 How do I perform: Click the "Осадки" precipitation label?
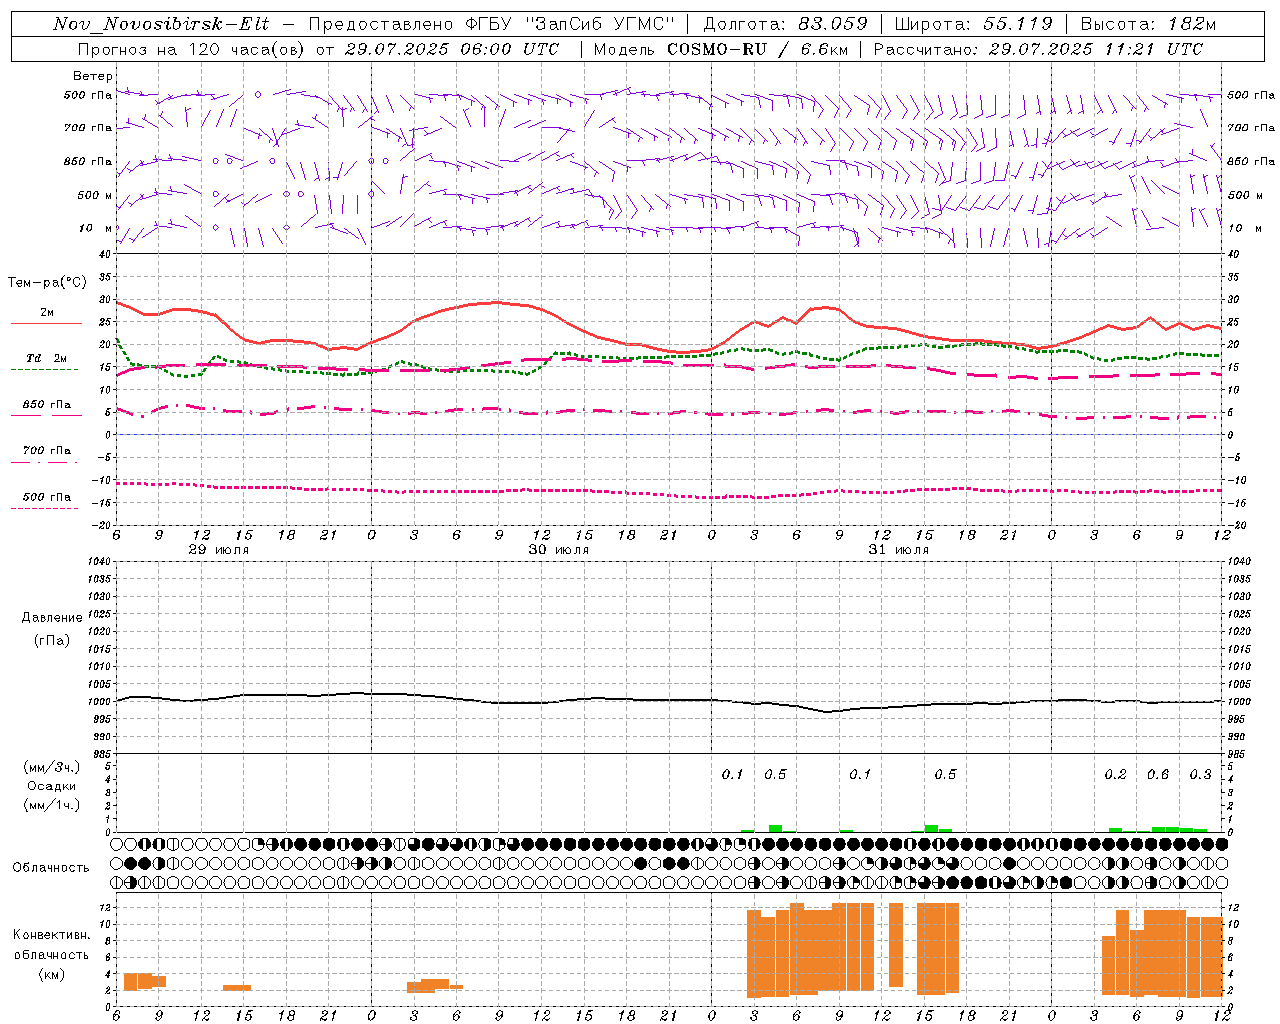52,786
